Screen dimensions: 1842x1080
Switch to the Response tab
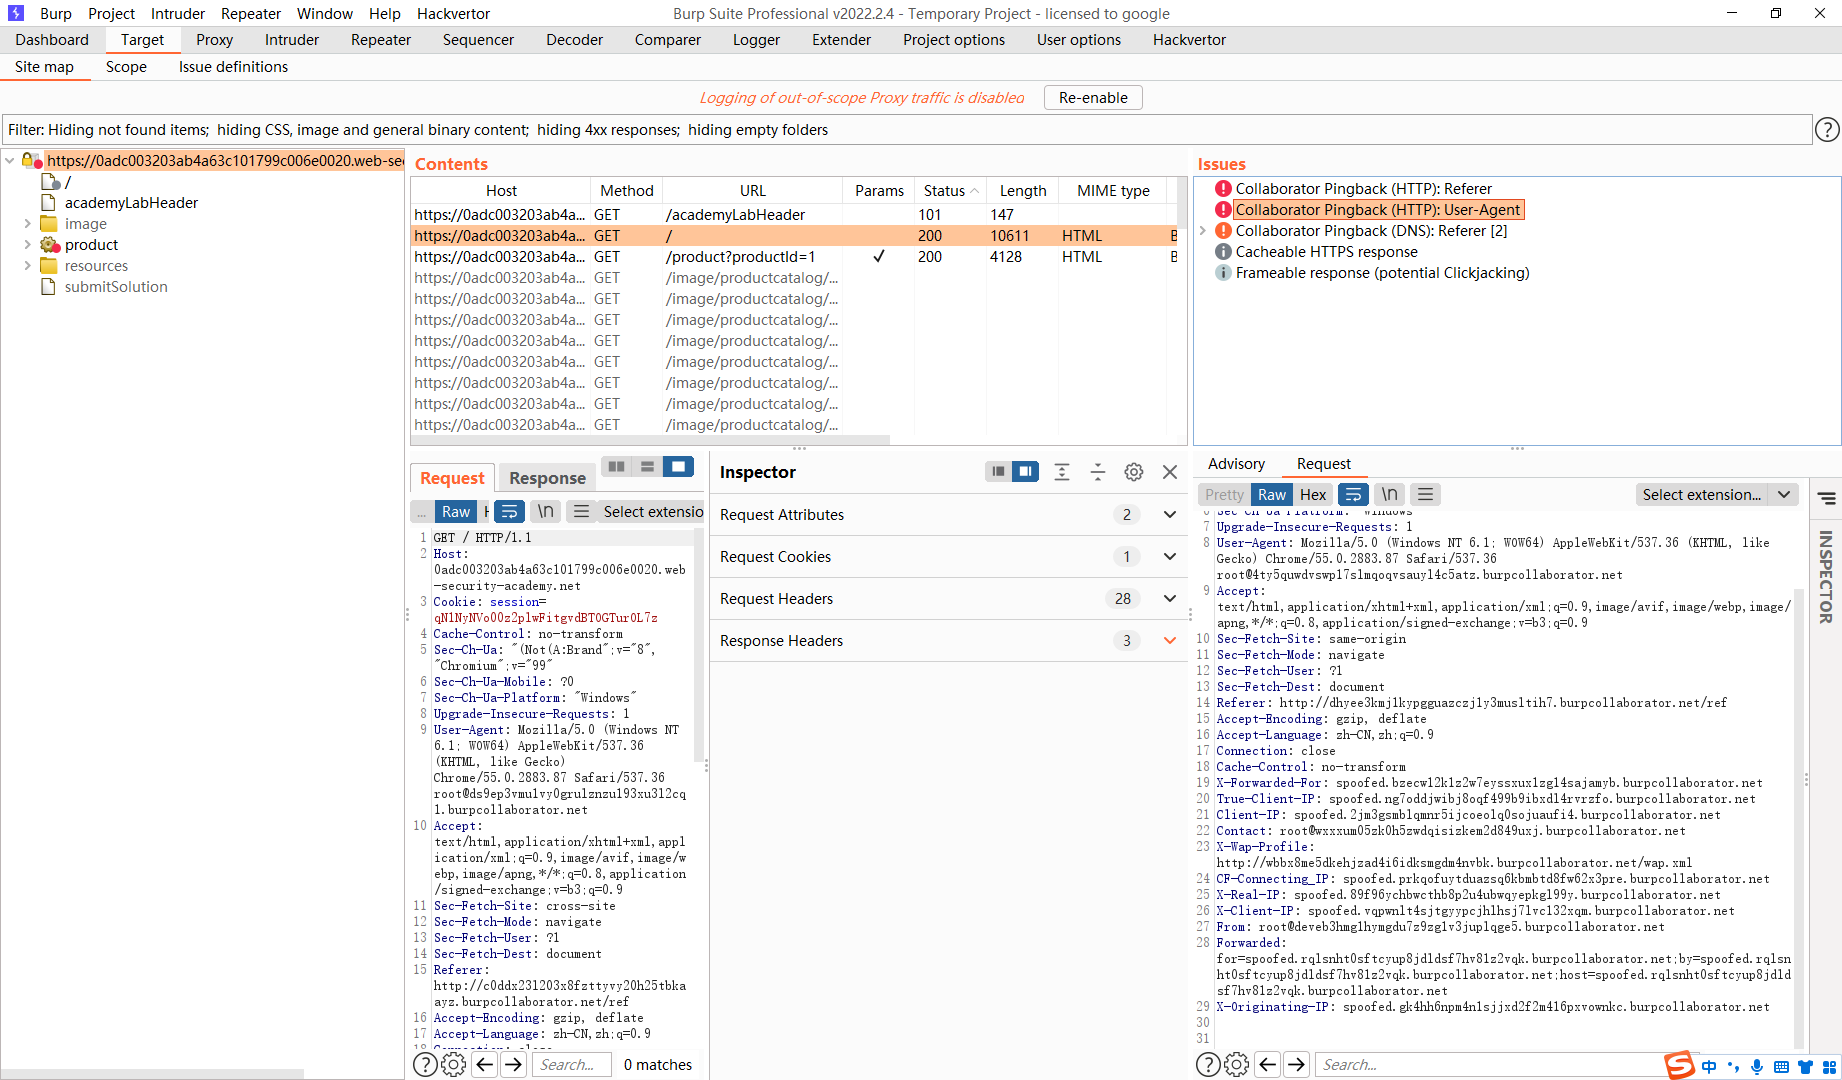pyautogui.click(x=547, y=478)
